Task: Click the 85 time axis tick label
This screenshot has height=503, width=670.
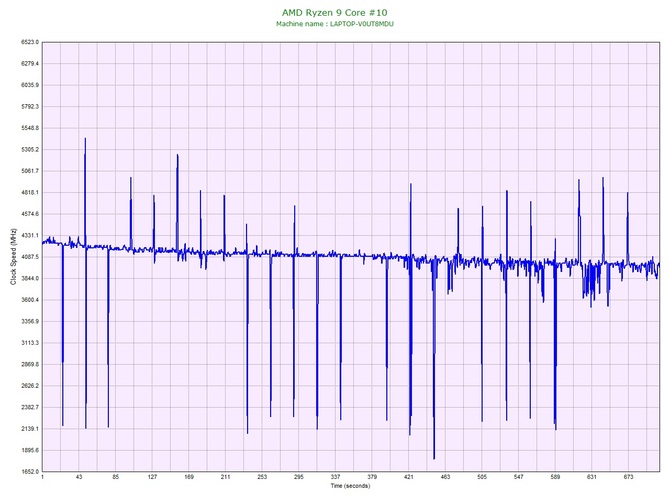Action: 116,477
